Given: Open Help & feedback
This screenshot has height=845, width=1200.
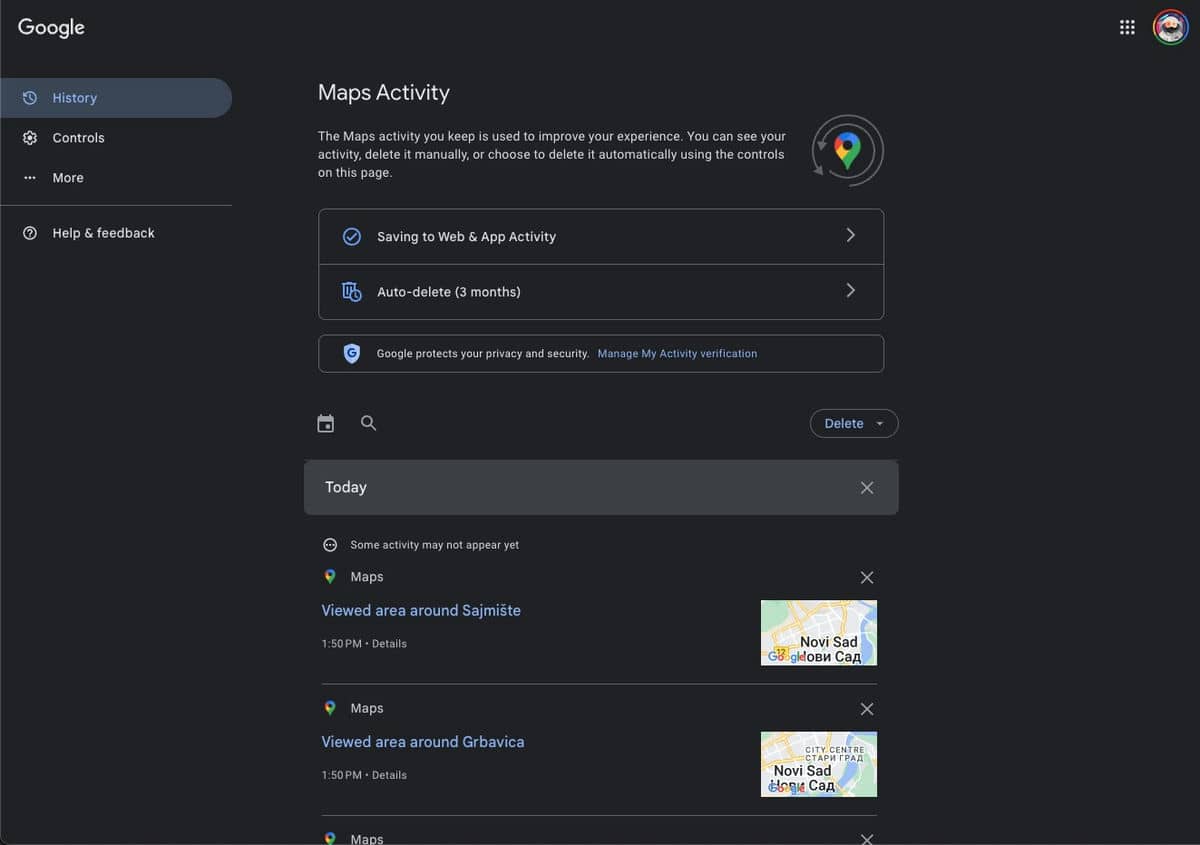Looking at the screenshot, I should coord(103,233).
